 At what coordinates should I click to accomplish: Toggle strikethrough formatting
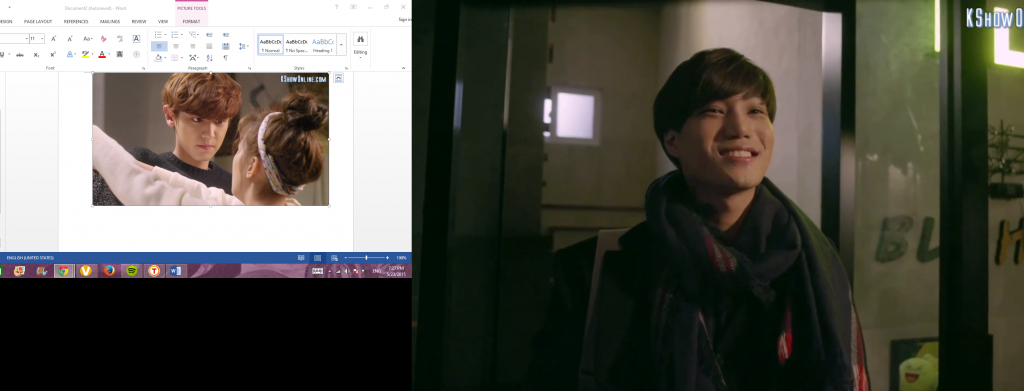[x=20, y=55]
